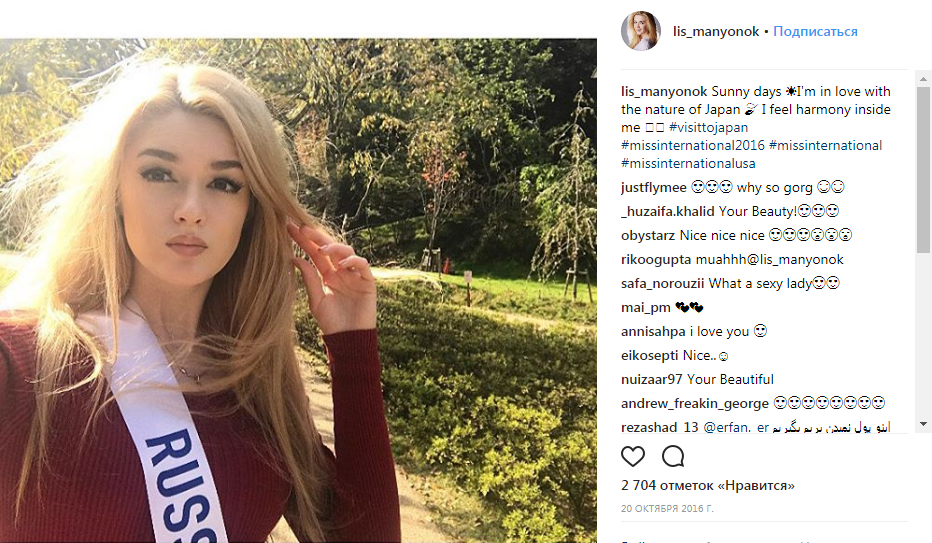Visit commenter justflymee's profile

click(x=653, y=188)
